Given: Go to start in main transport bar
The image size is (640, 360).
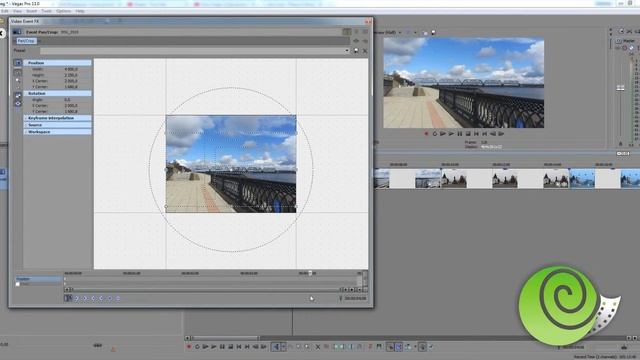Looking at the screenshot, I should click(x=239, y=347).
